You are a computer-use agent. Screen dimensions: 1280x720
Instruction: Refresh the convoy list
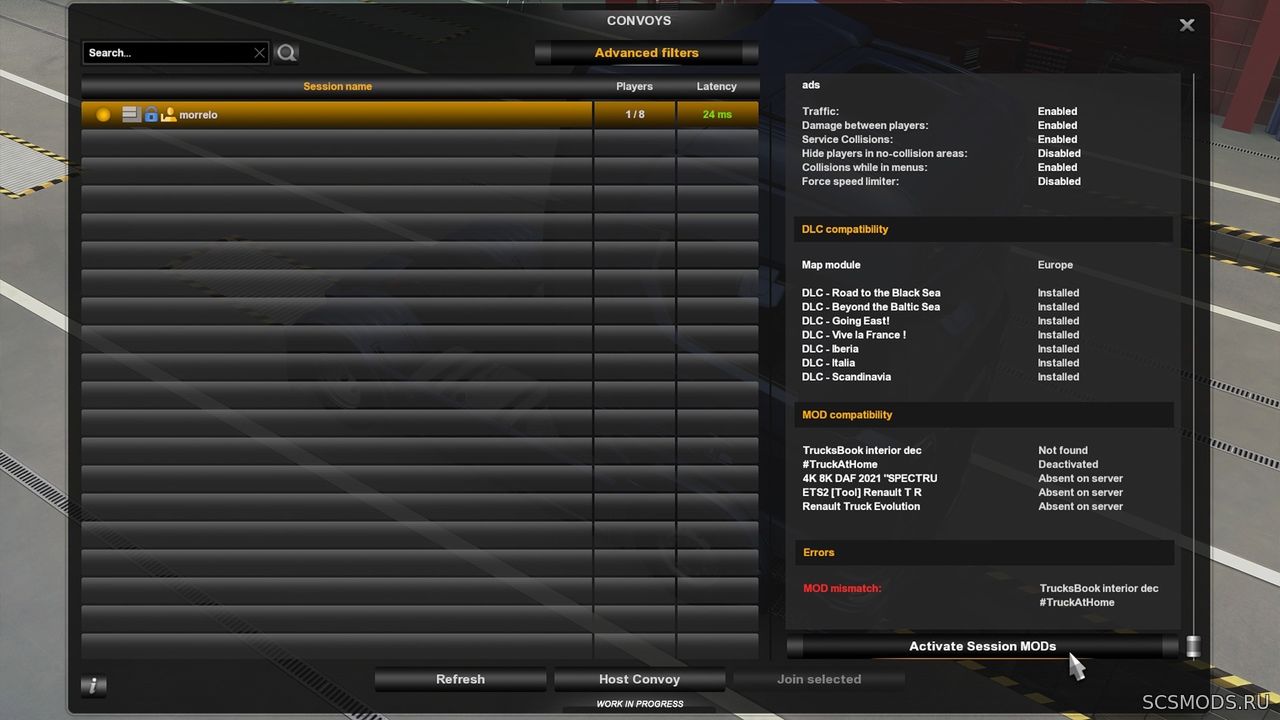tap(460, 680)
